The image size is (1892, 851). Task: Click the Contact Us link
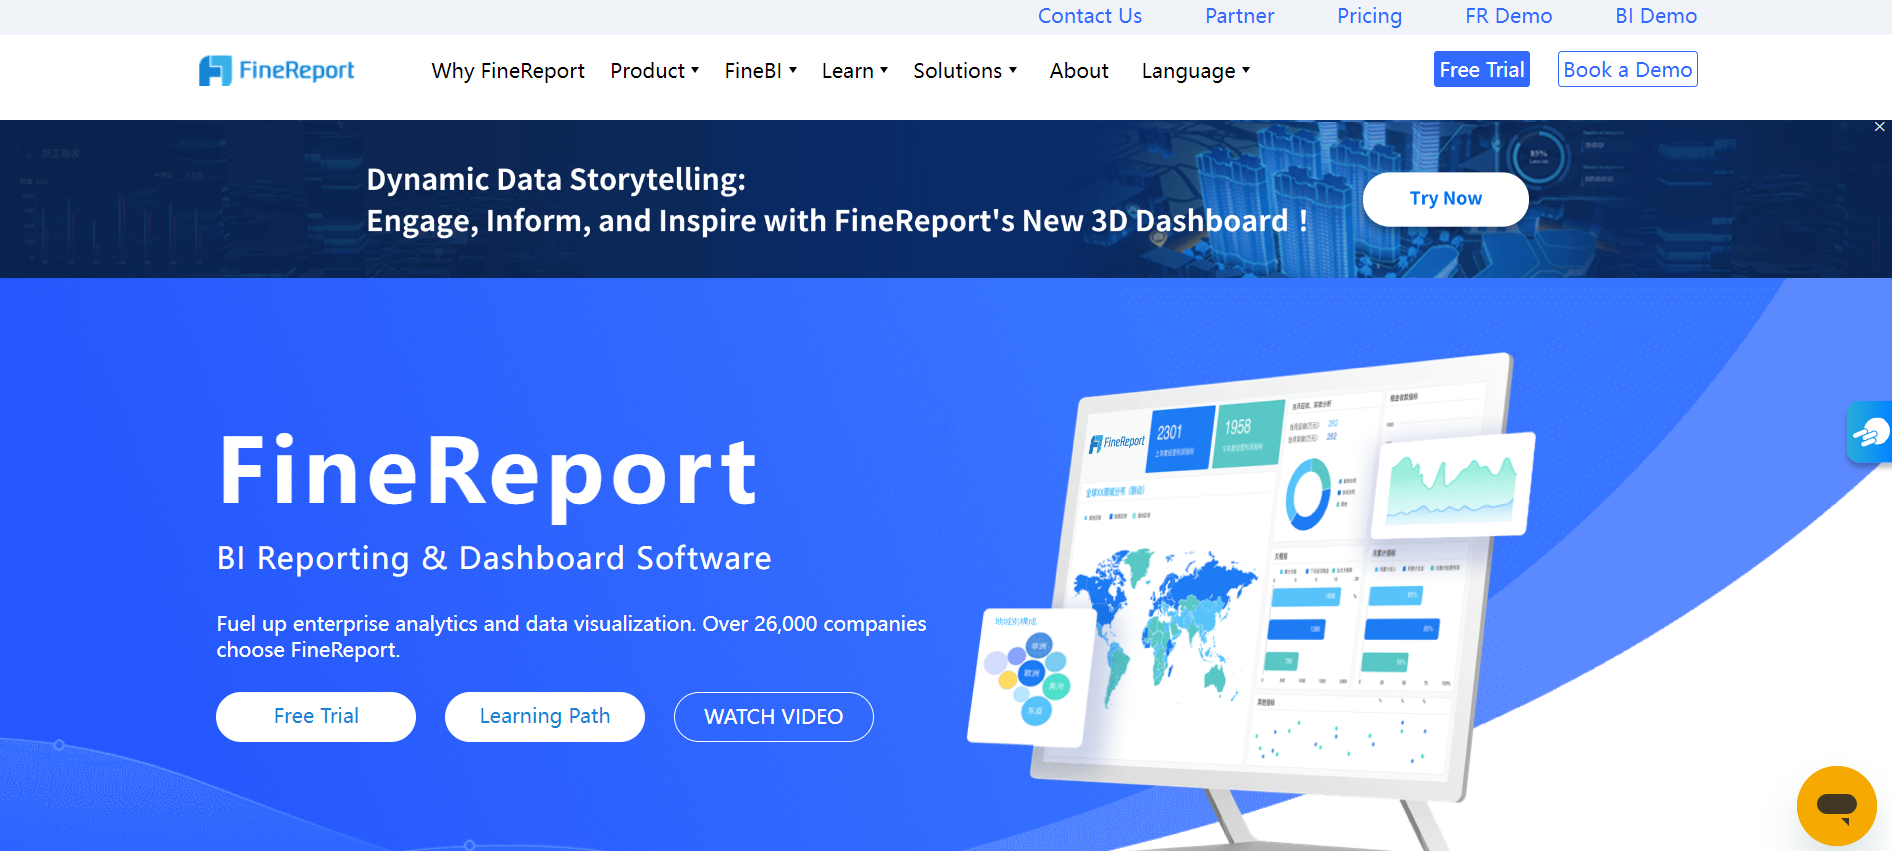[1089, 16]
